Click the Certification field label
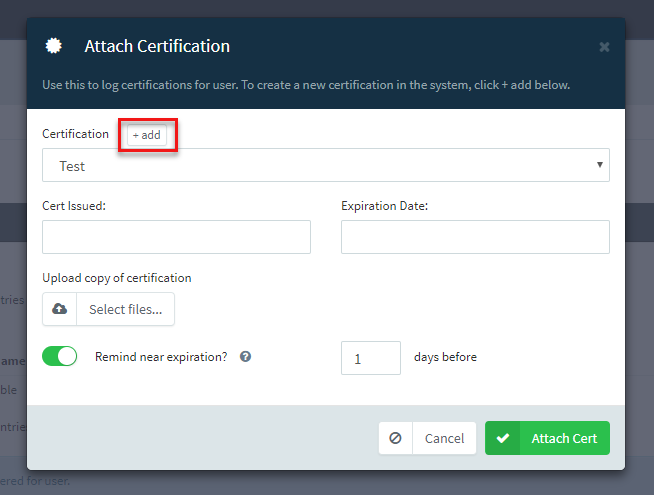Screen dimensions: 654x495 [x=75, y=134]
